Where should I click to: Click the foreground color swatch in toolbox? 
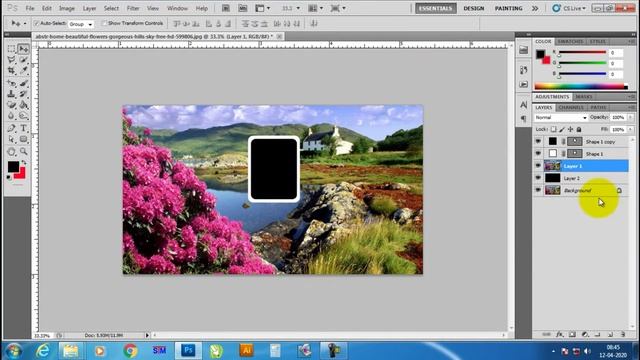(x=13, y=167)
